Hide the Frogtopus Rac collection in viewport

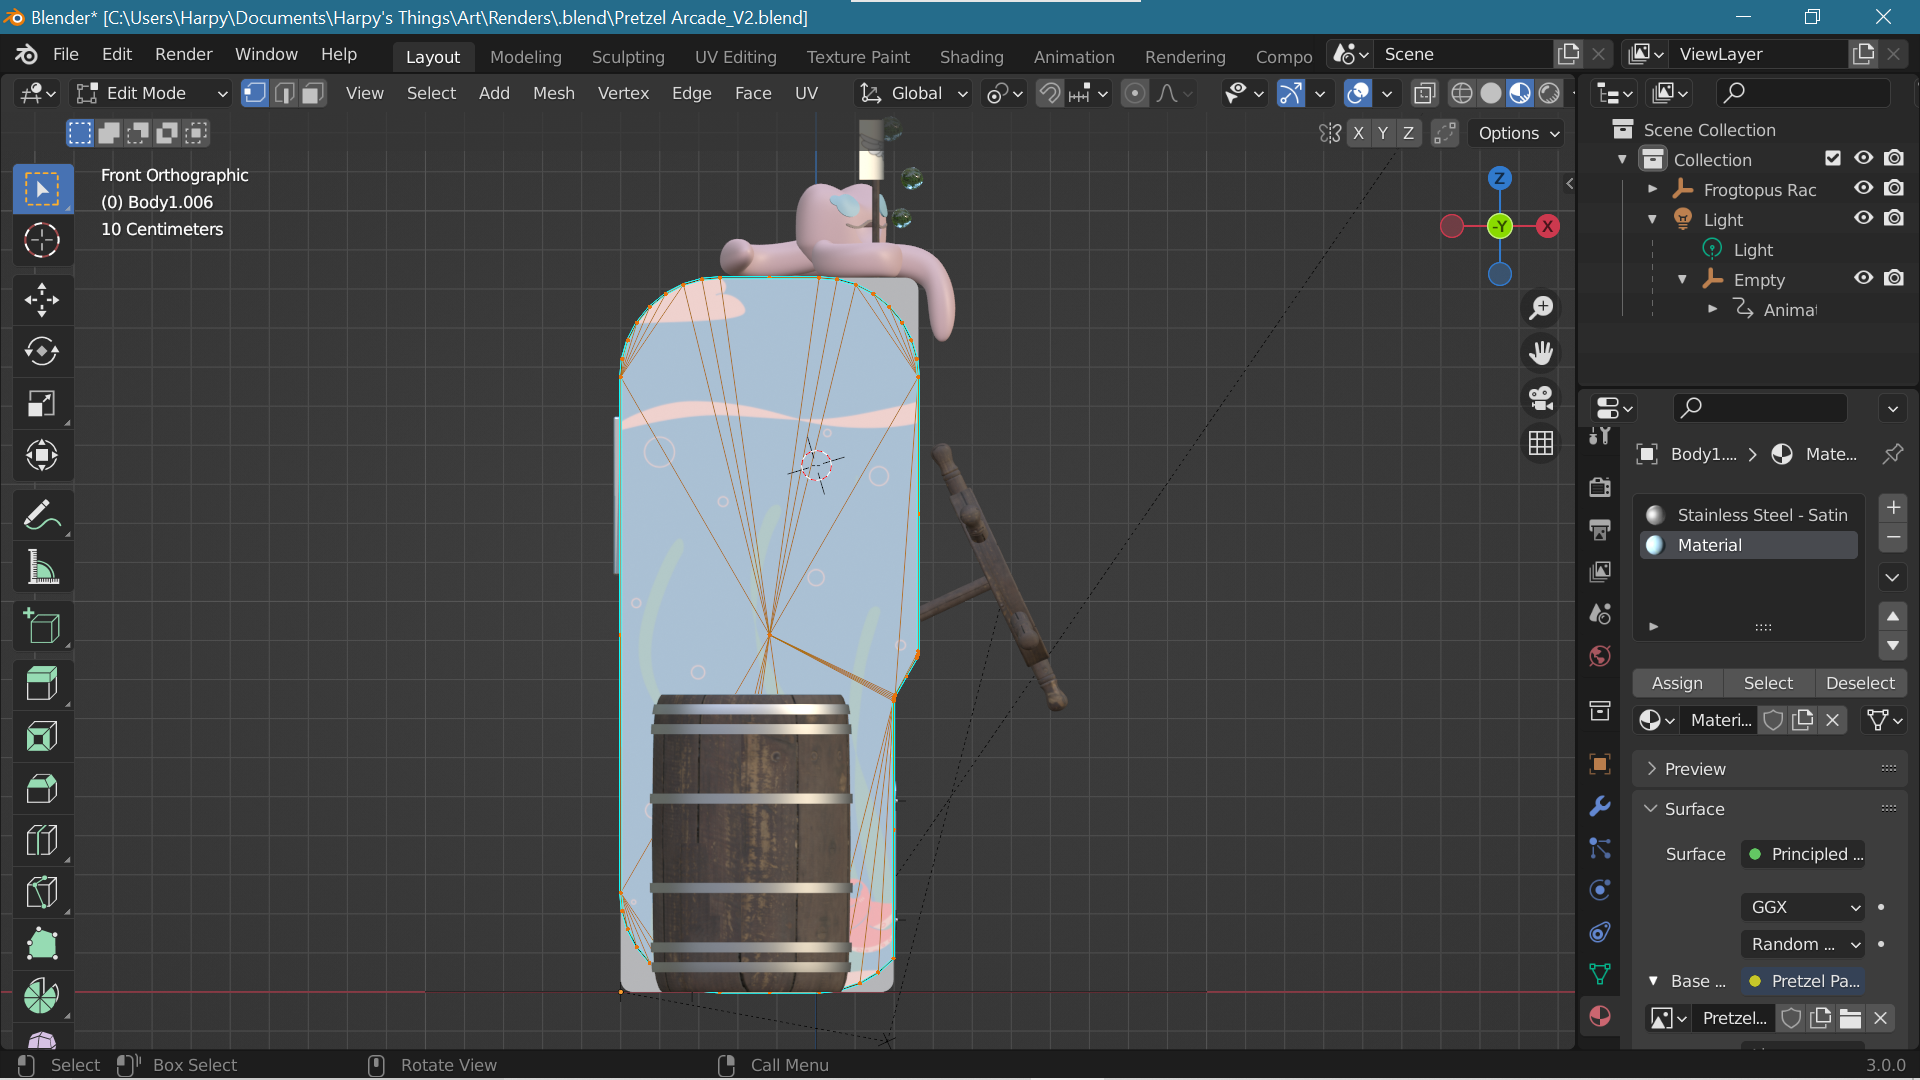click(x=1864, y=188)
